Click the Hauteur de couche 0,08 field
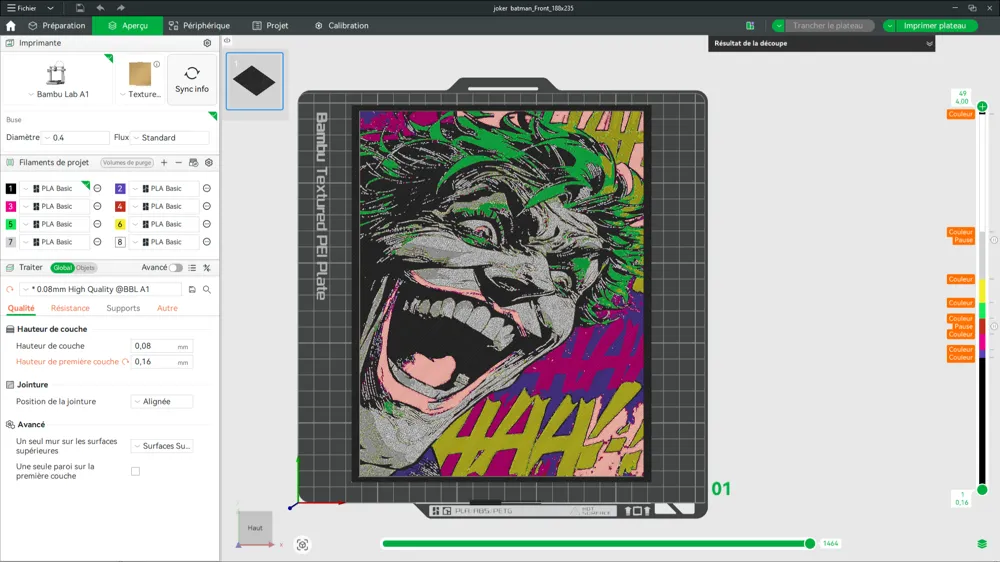Screen dimensions: 1000x562 tap(161, 346)
